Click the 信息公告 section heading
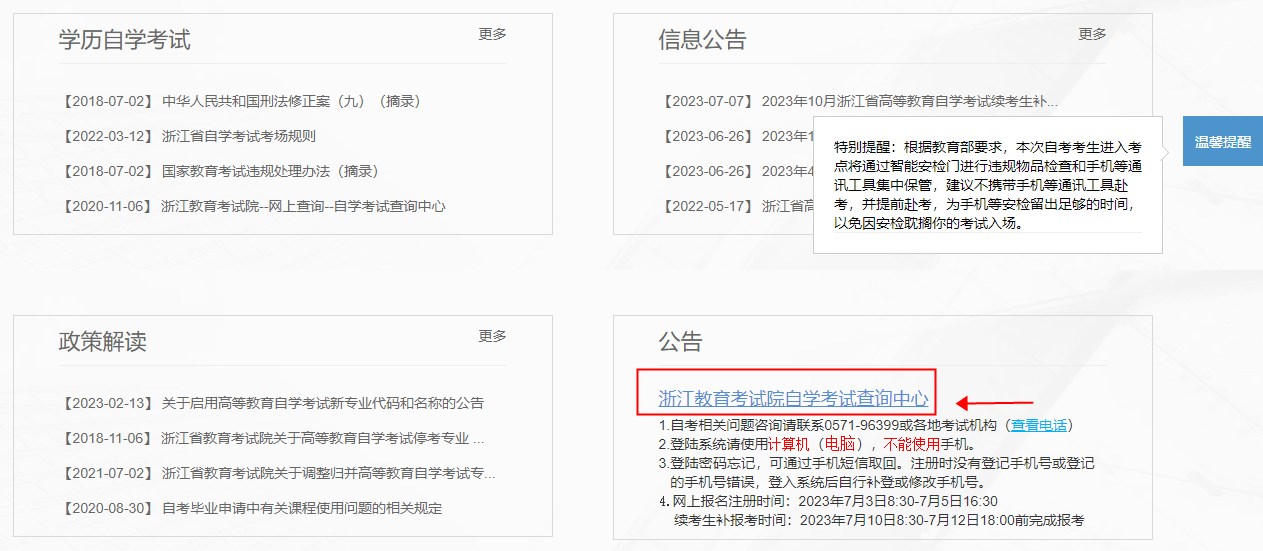 pyautogui.click(x=702, y=40)
